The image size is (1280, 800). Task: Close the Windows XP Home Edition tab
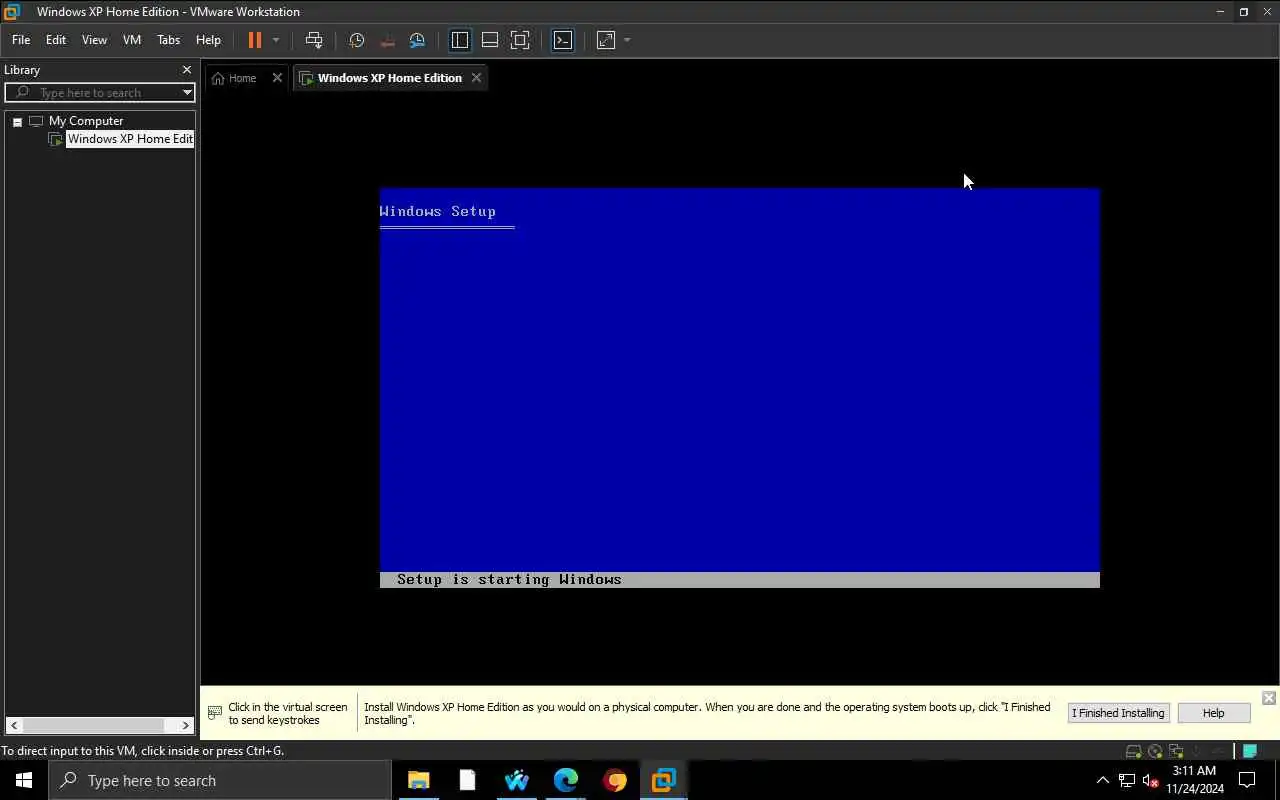tap(476, 78)
